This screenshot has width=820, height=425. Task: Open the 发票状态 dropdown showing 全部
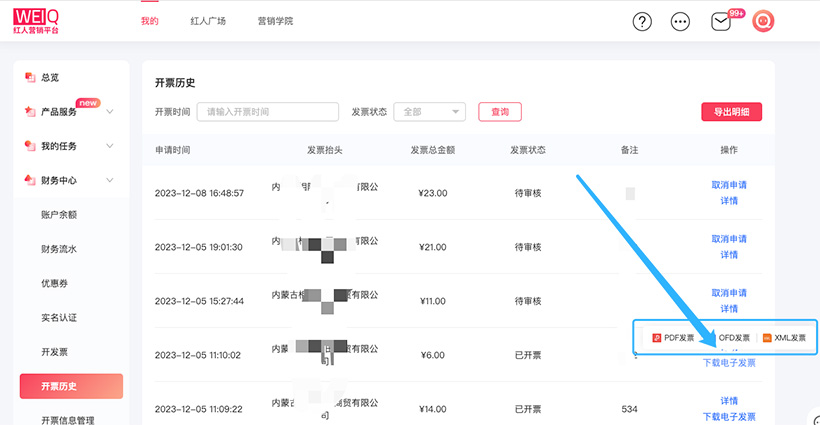pyautogui.click(x=429, y=112)
